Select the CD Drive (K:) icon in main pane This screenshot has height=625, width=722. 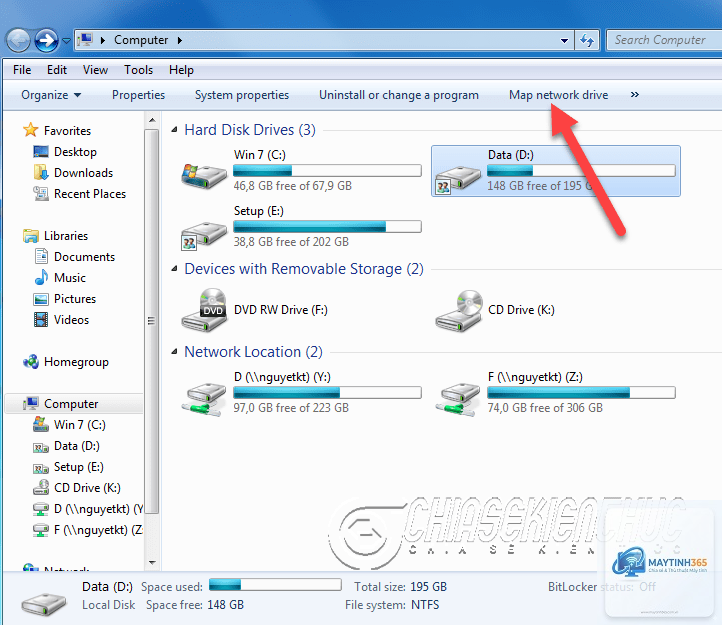click(459, 311)
